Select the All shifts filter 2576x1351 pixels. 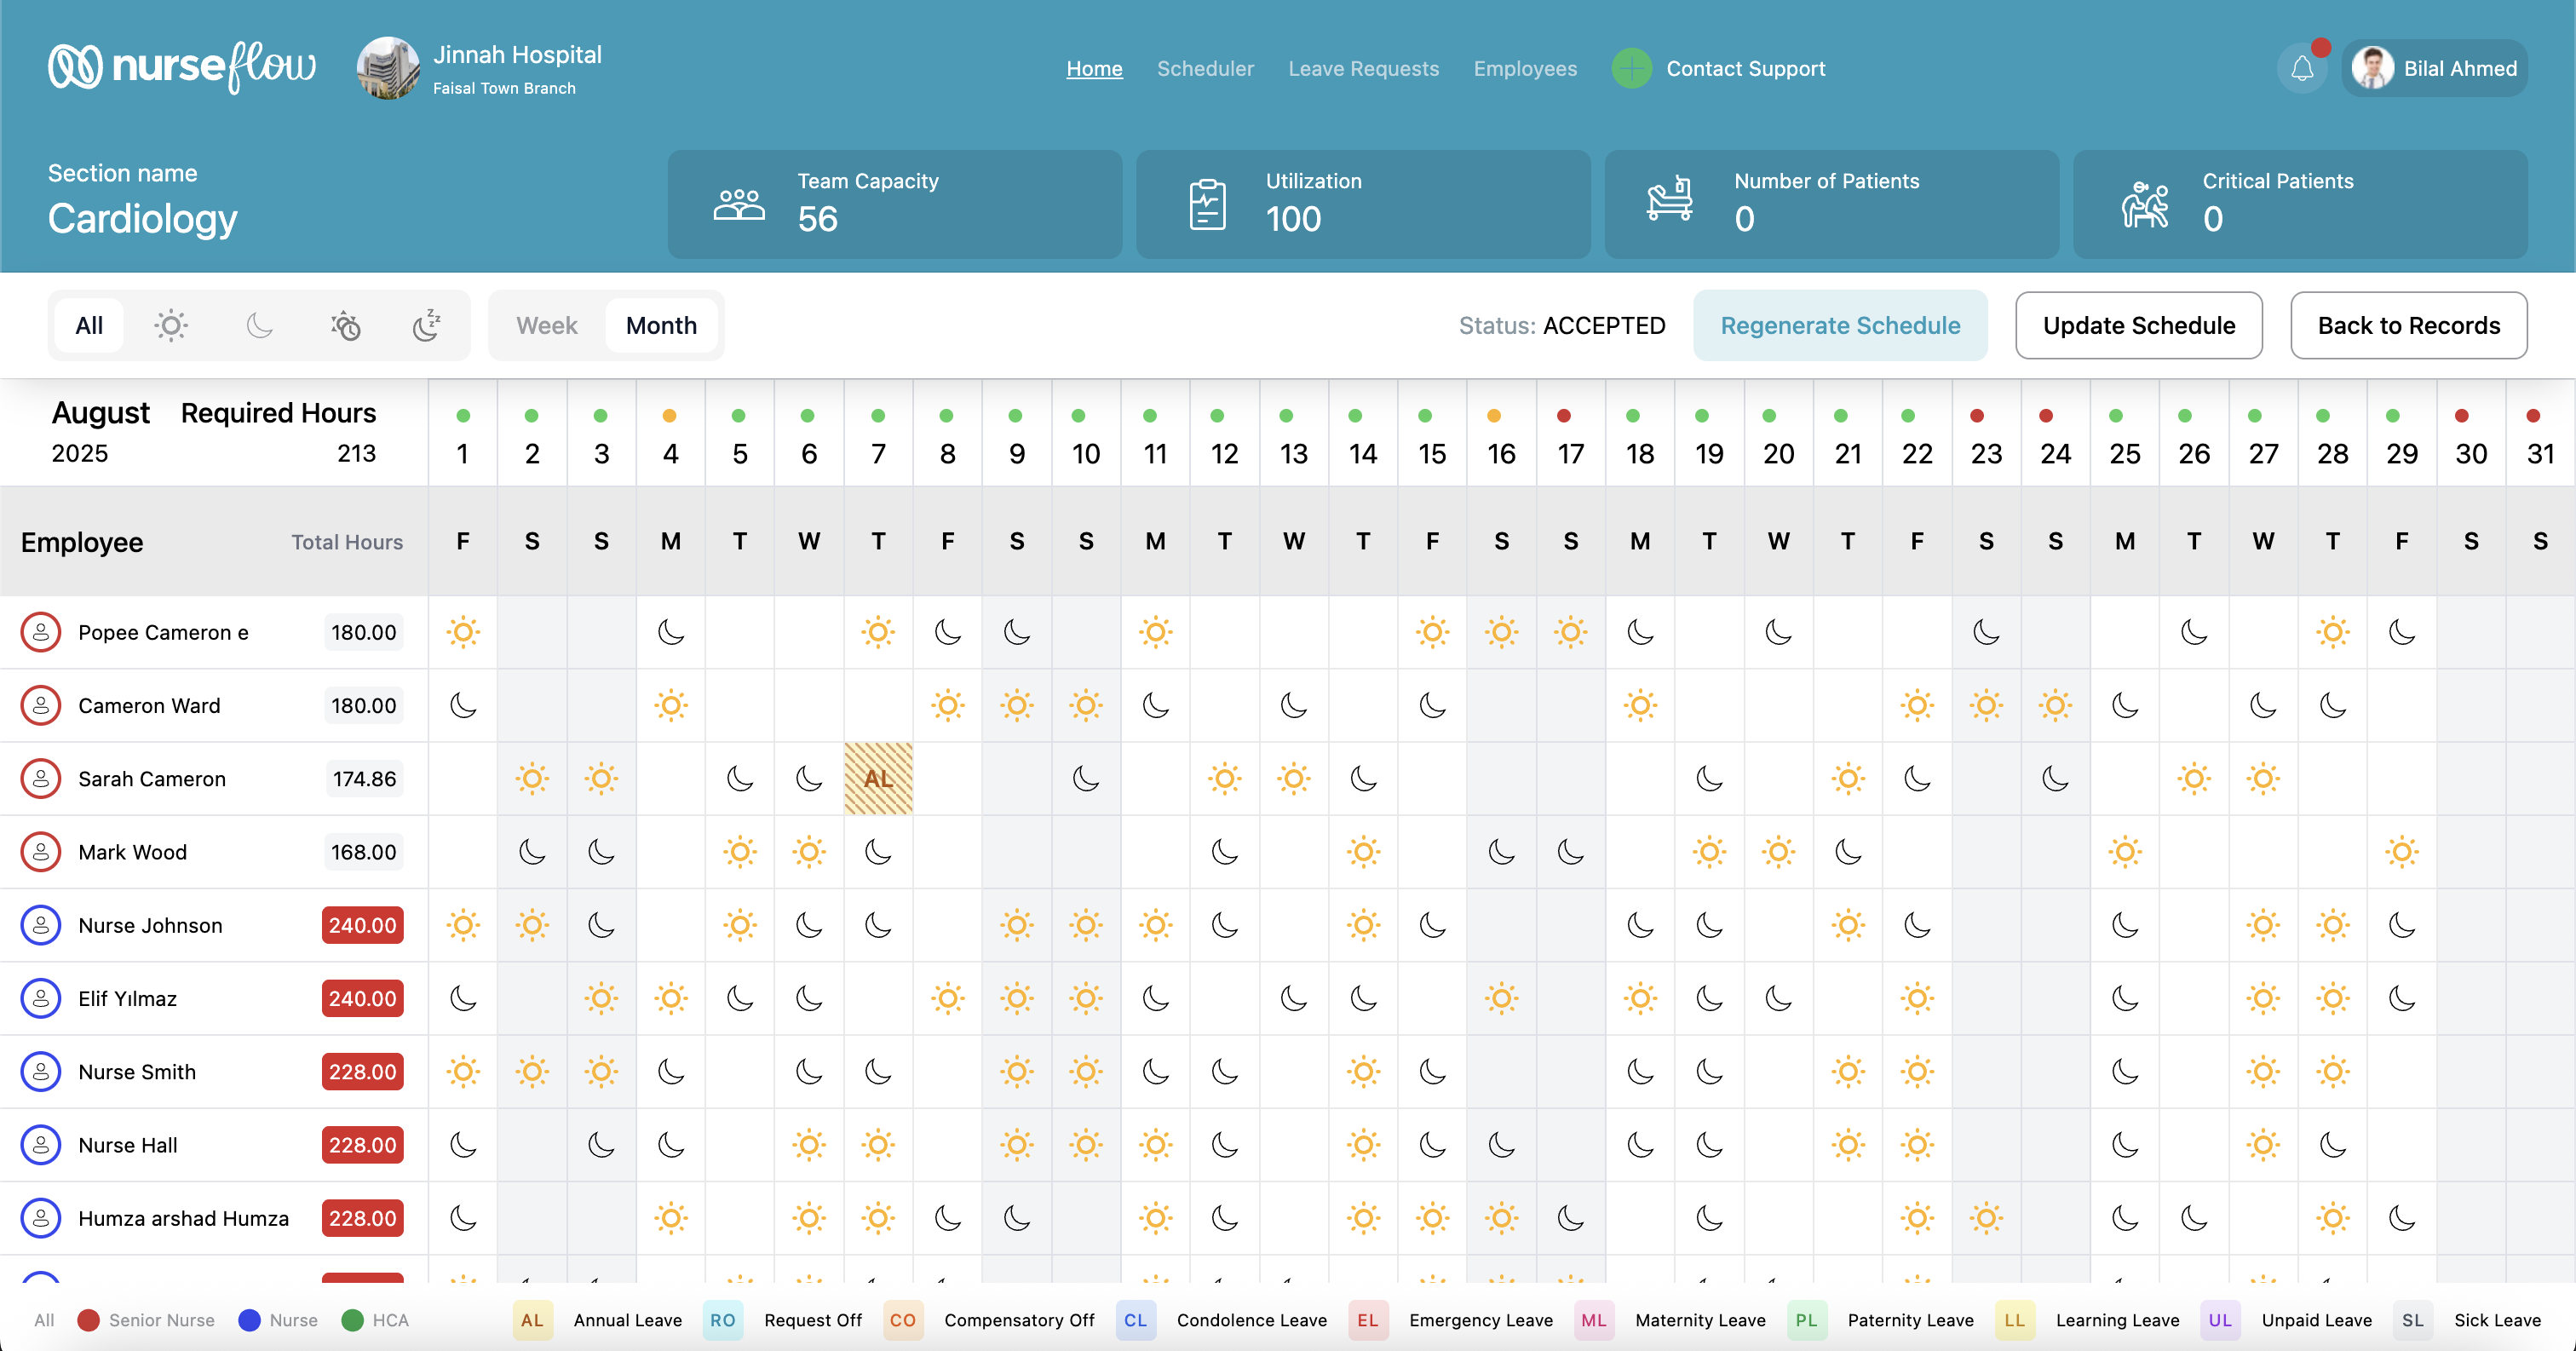tap(89, 325)
